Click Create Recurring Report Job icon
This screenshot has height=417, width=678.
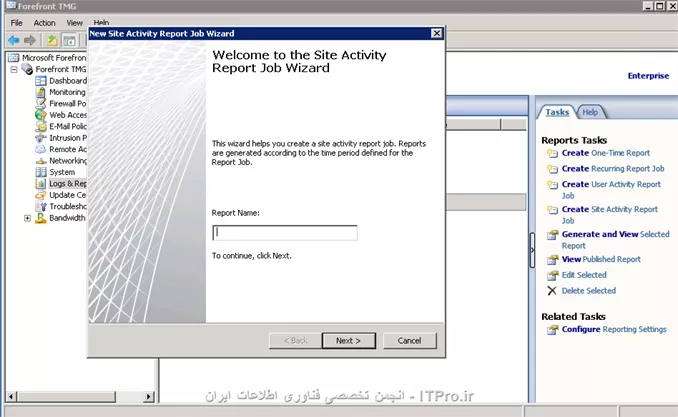[x=552, y=169]
